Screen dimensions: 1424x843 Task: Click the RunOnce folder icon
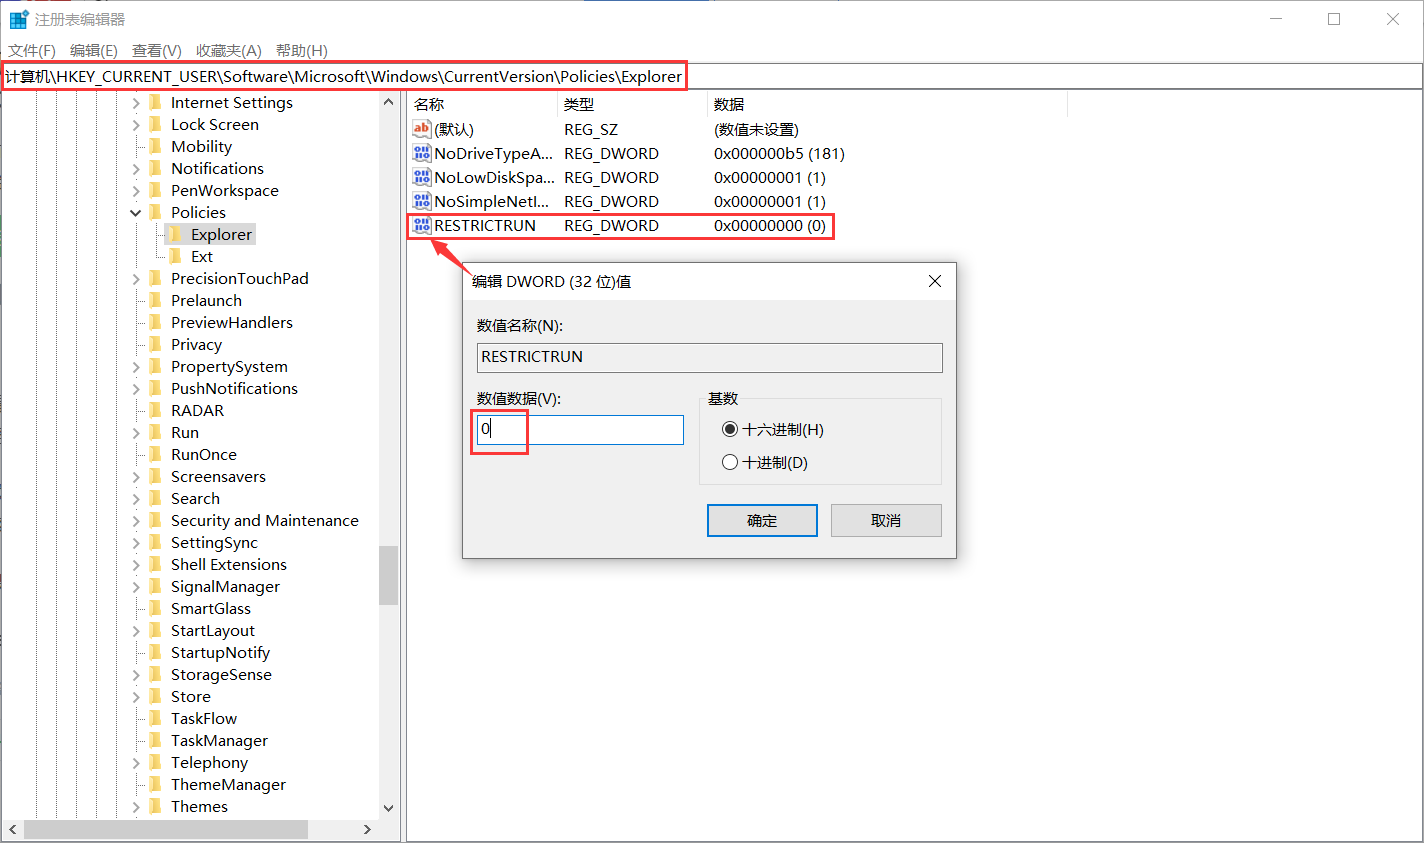(155, 454)
